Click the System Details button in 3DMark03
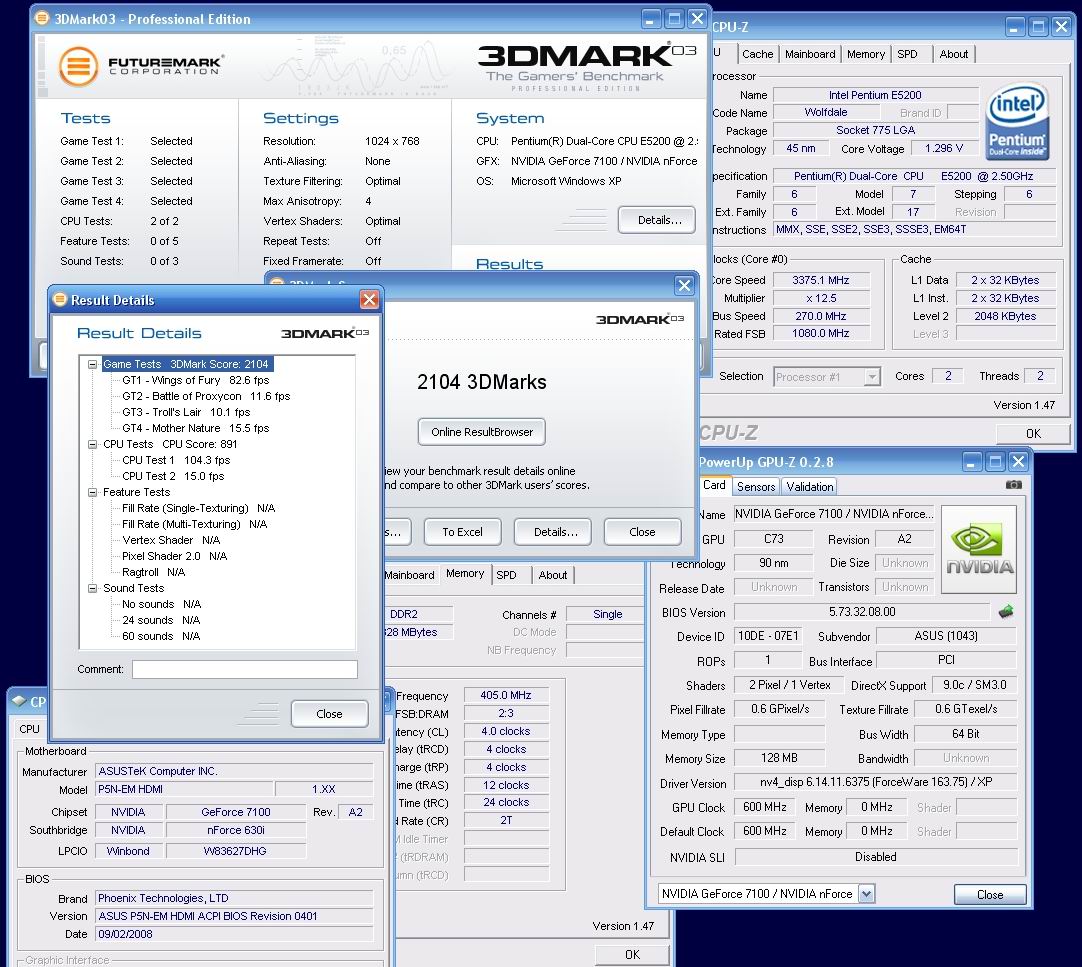Screen dimensions: 1082x967 pyautogui.click(x=657, y=220)
